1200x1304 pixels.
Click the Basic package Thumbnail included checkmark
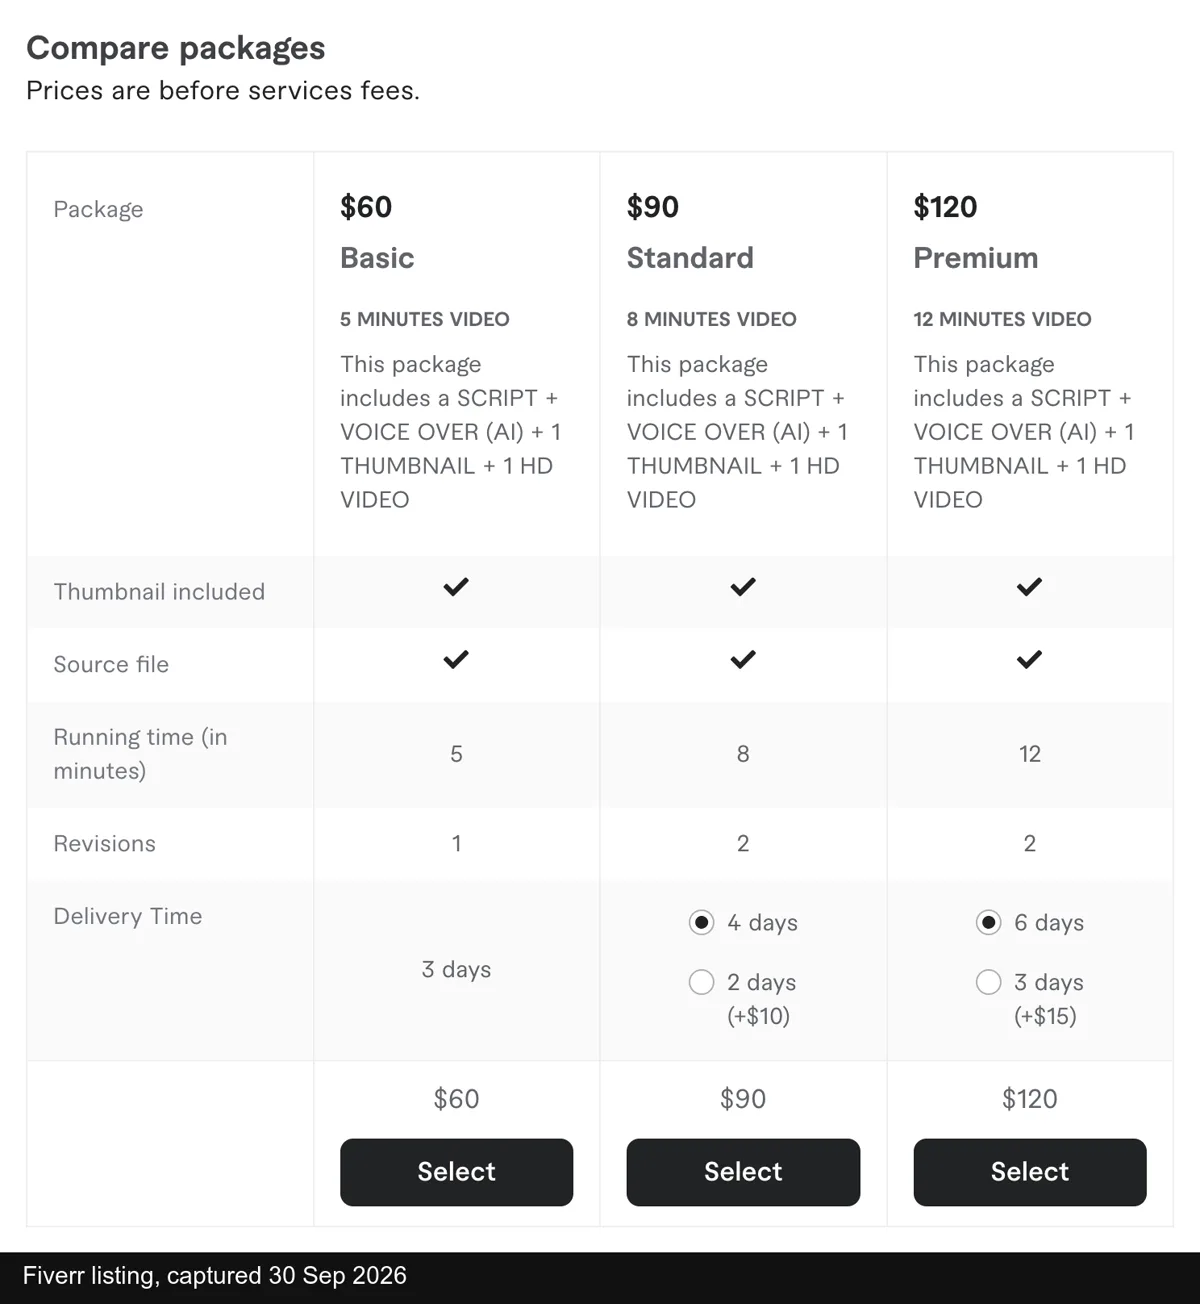[x=456, y=587]
